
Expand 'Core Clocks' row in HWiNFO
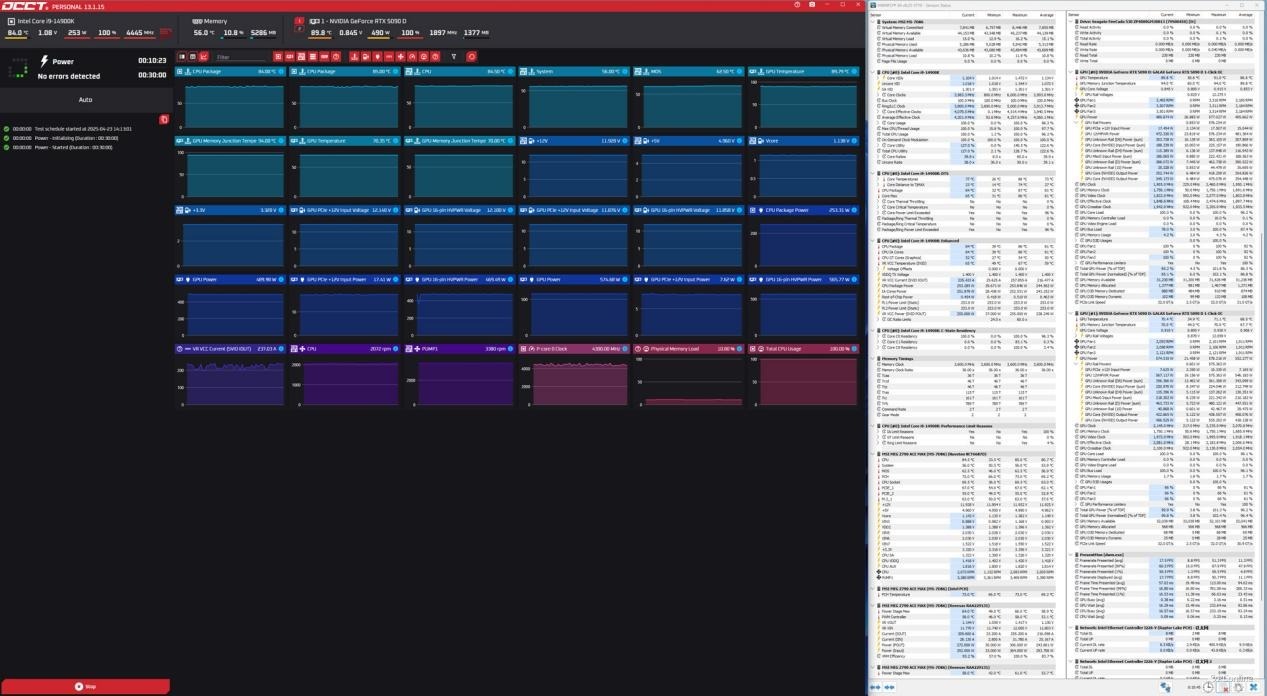click(879, 94)
